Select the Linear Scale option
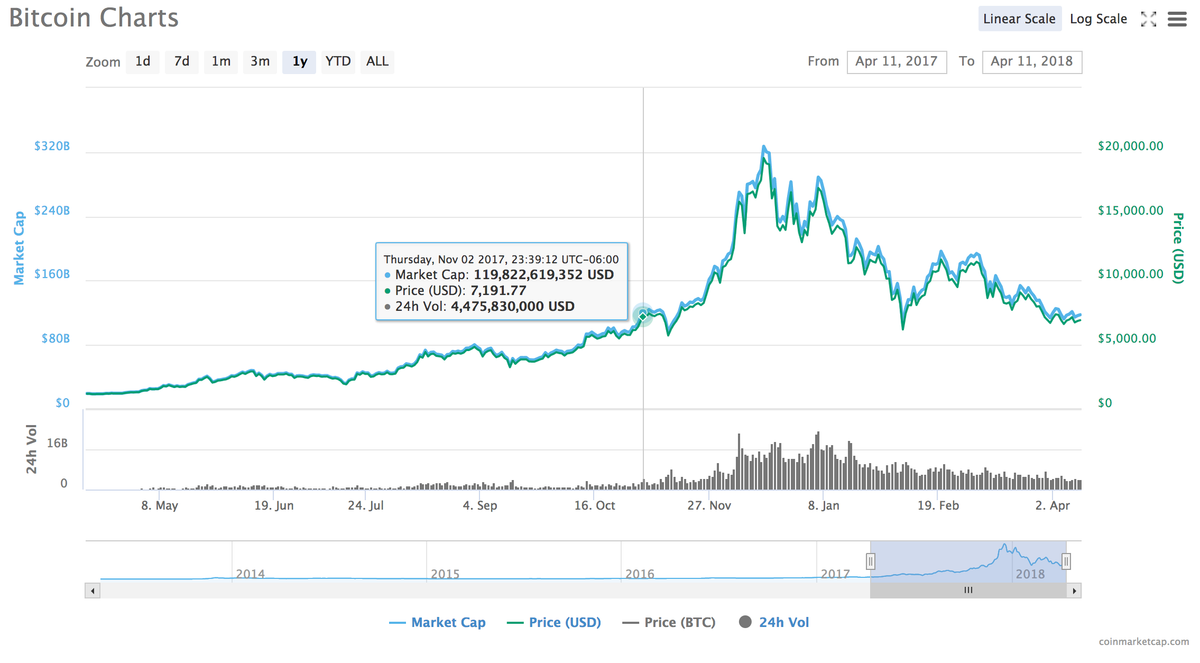This screenshot has height=663, width=1200. pyautogui.click(x=1019, y=18)
